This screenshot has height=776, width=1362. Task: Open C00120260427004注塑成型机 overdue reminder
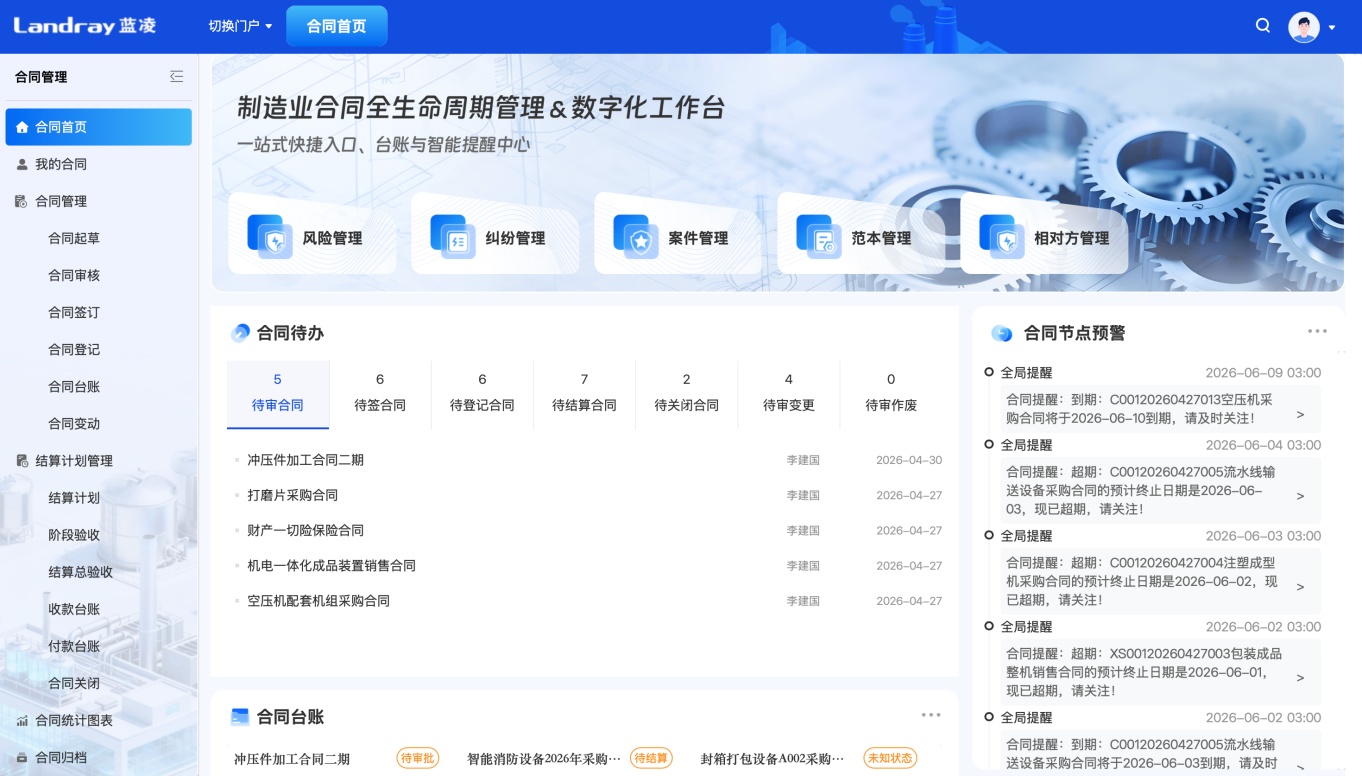pos(1161,581)
